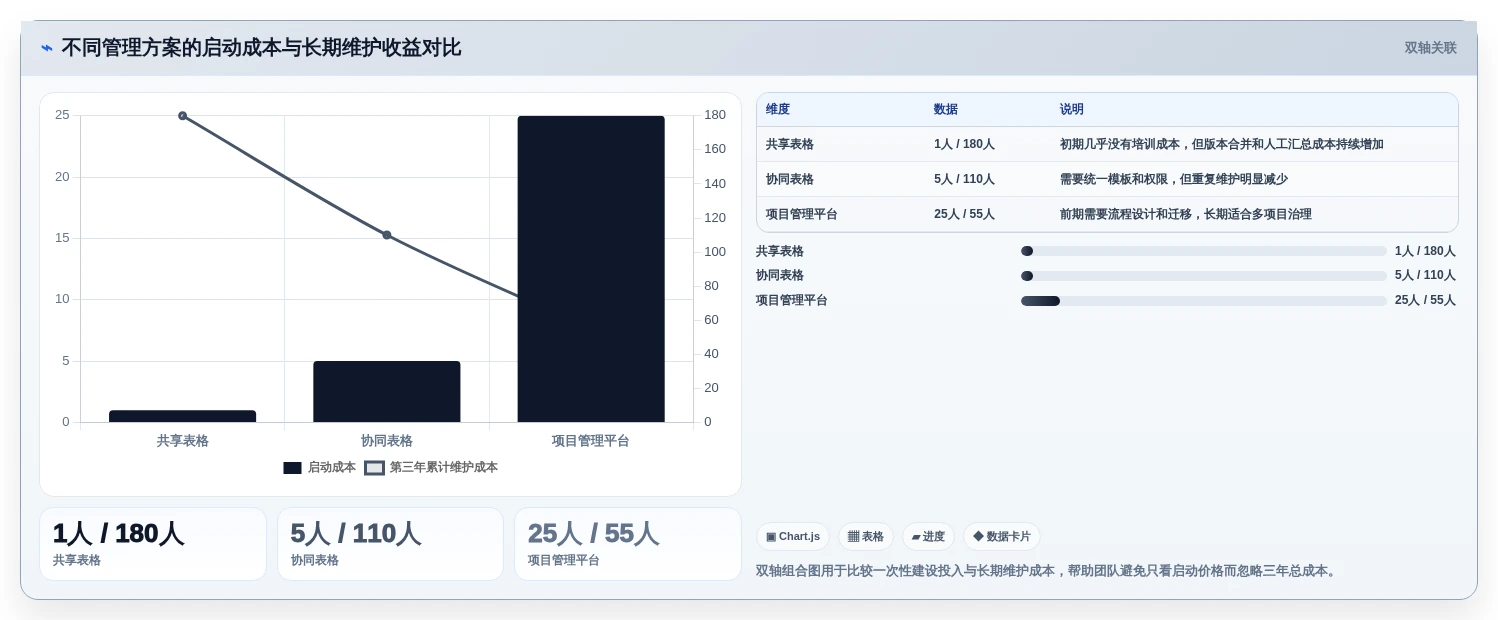Viewport: 1498px width, 620px height.
Task: Click the footnote starting 双轴组合图用于比较
Action: click(x=1048, y=571)
